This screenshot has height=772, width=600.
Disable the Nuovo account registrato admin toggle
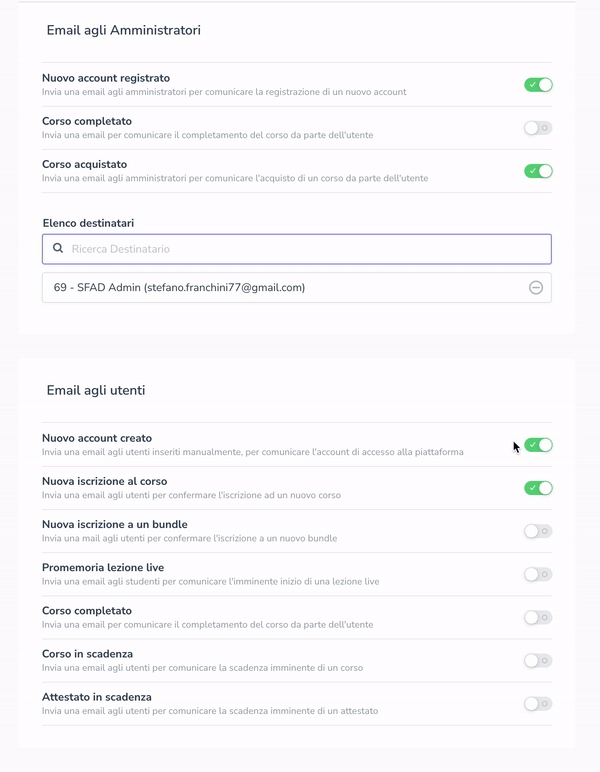pos(538,85)
